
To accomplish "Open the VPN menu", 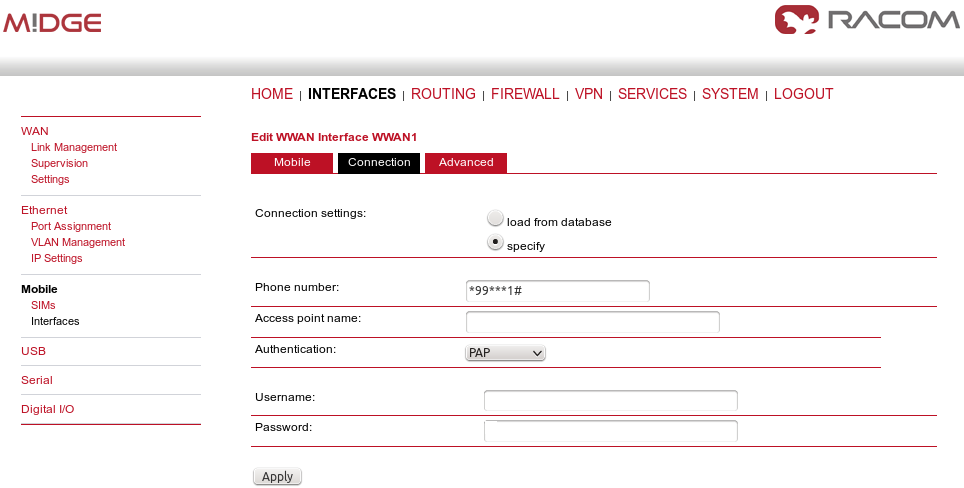I will (x=588, y=94).
